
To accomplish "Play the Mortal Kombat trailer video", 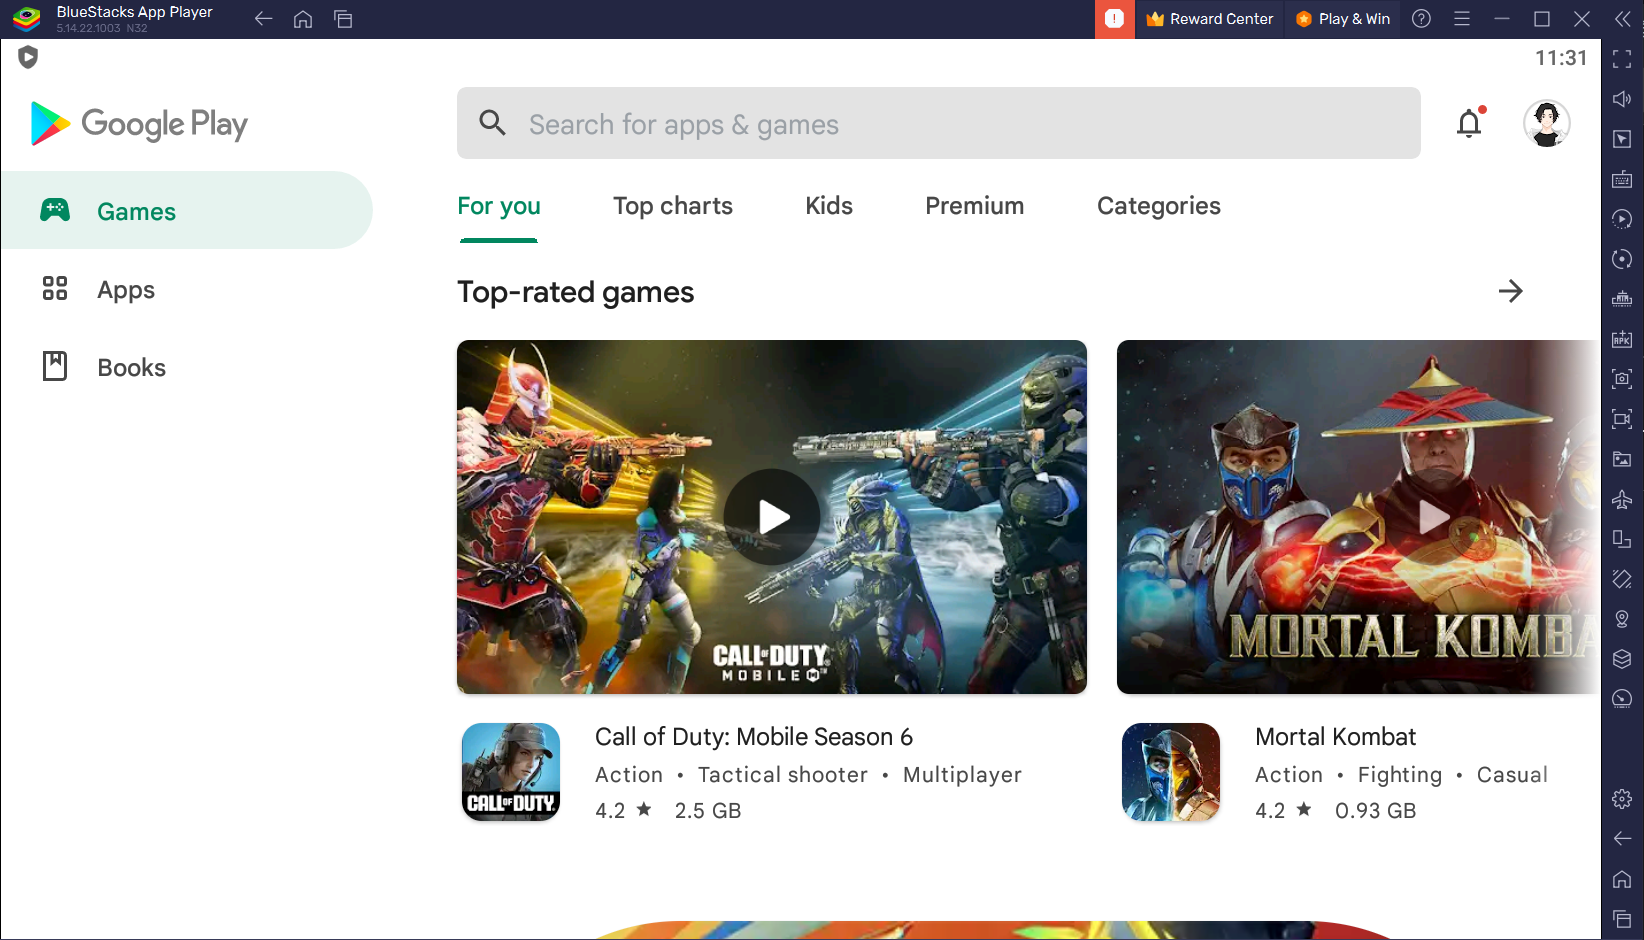I will 1433,517.
